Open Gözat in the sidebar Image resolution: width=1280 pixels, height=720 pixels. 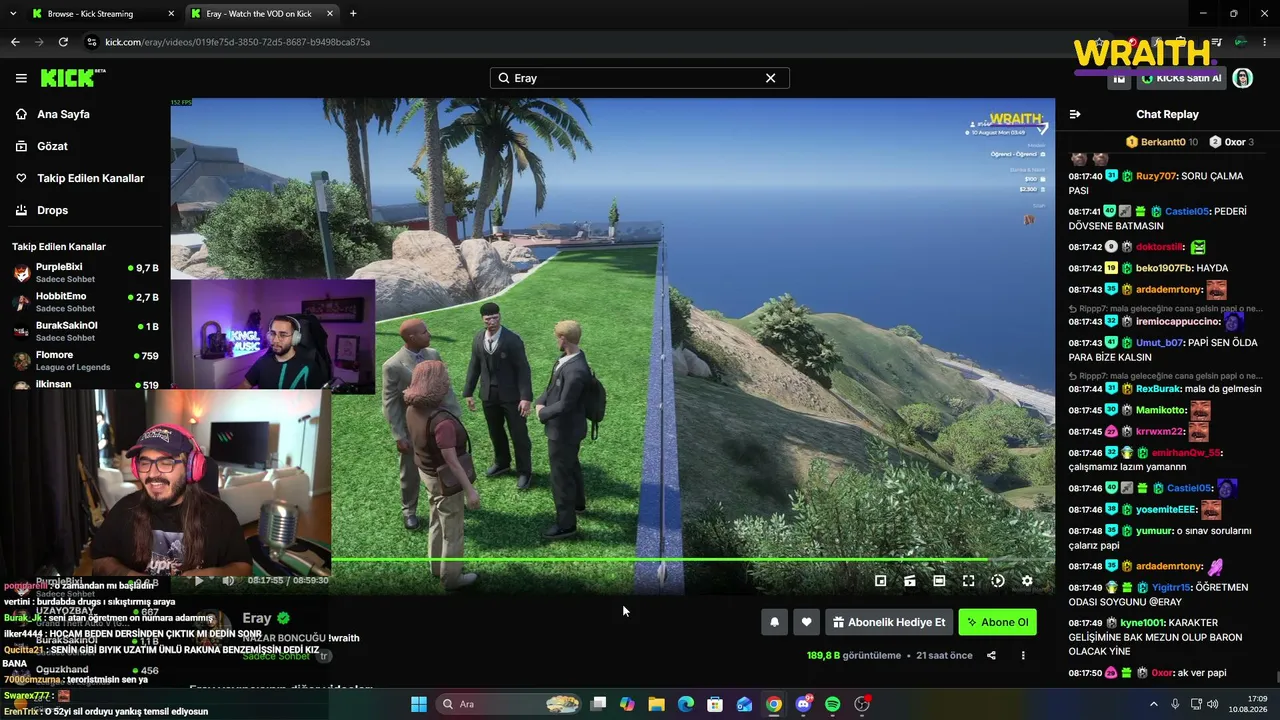[85, 146]
